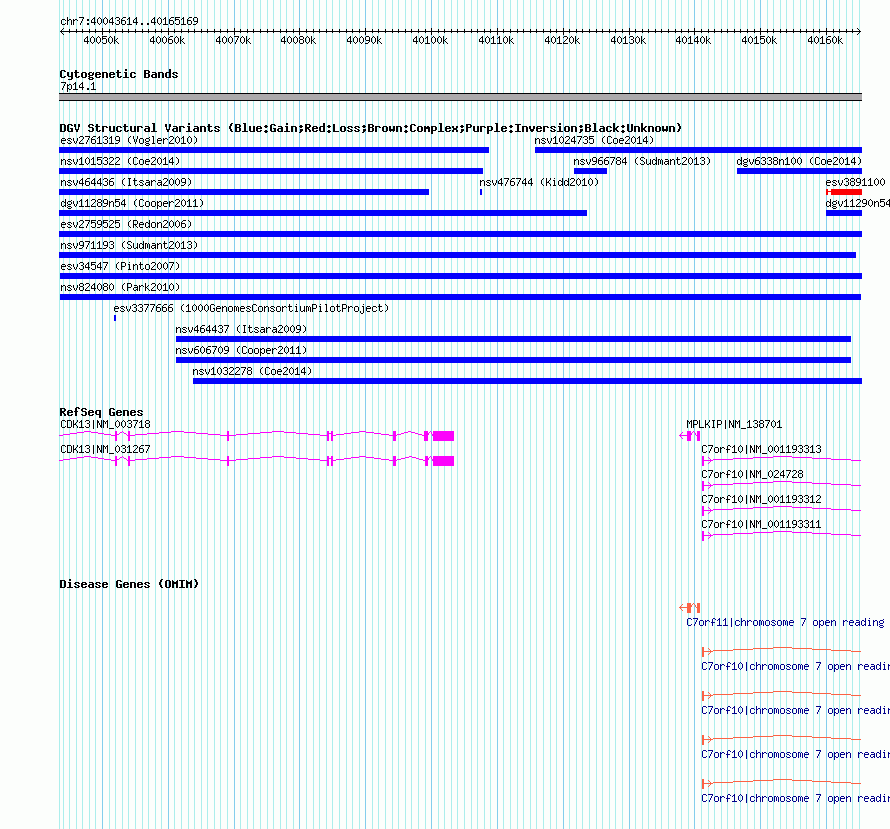
Task: Click the 40150k ruler position label
Action: pyautogui.click(x=759, y=40)
